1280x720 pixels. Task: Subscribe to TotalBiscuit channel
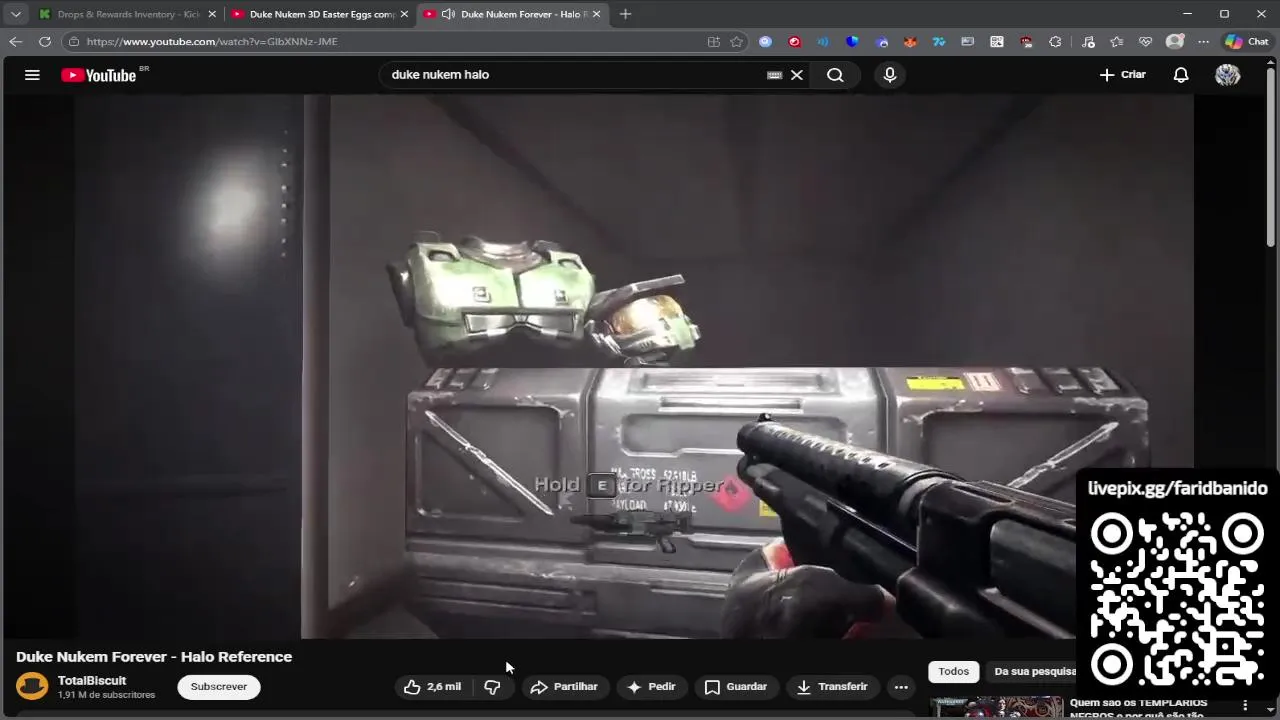click(219, 687)
